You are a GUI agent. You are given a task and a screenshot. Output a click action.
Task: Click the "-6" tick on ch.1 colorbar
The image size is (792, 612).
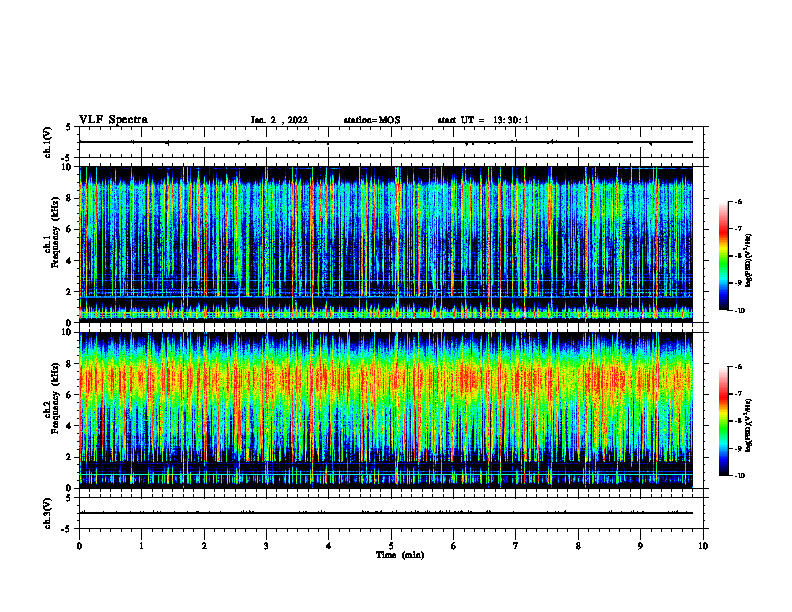[x=739, y=201]
